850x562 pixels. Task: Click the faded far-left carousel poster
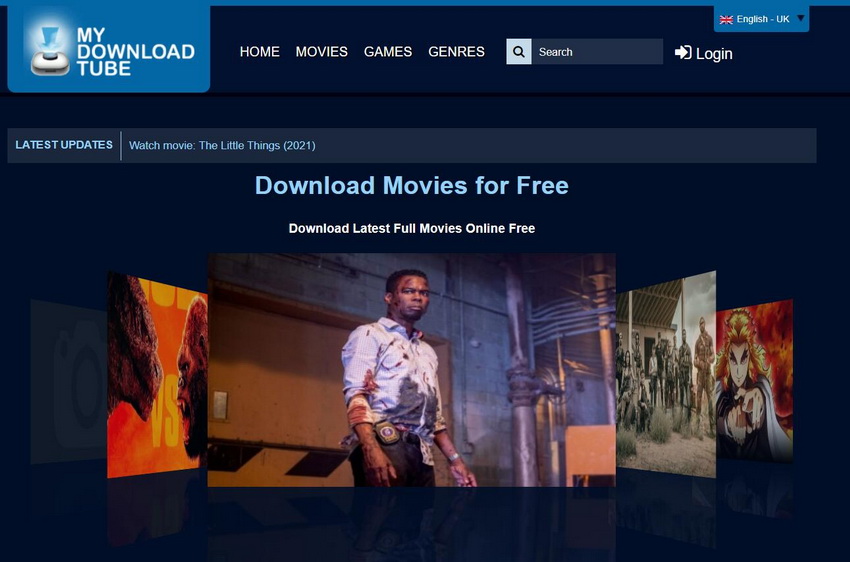click(68, 382)
